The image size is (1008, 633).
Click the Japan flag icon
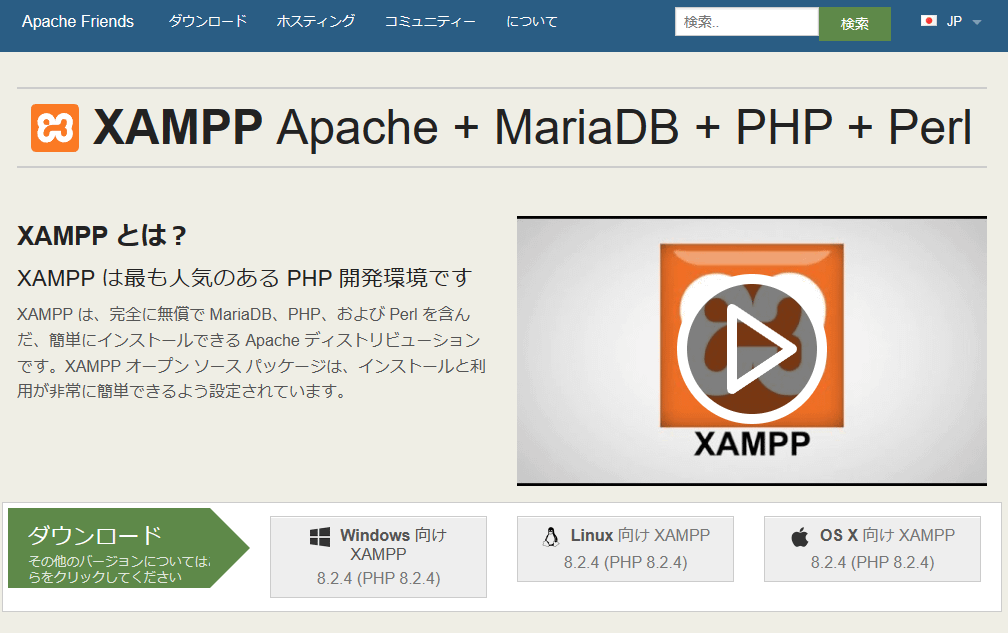coord(928,21)
